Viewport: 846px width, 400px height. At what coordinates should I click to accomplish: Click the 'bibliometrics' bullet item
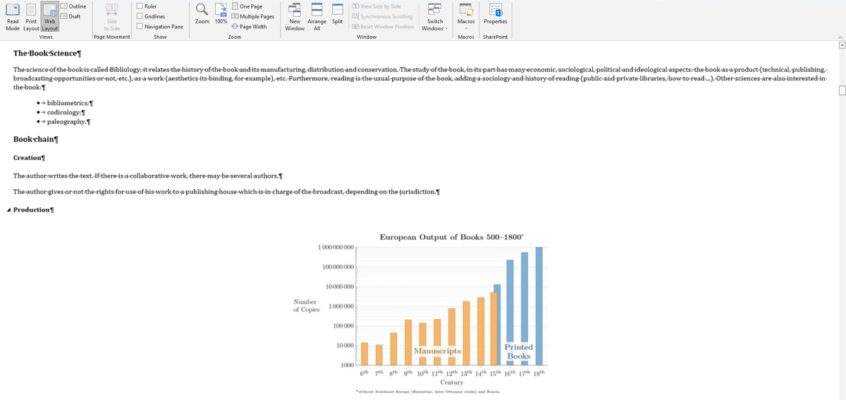click(70, 103)
